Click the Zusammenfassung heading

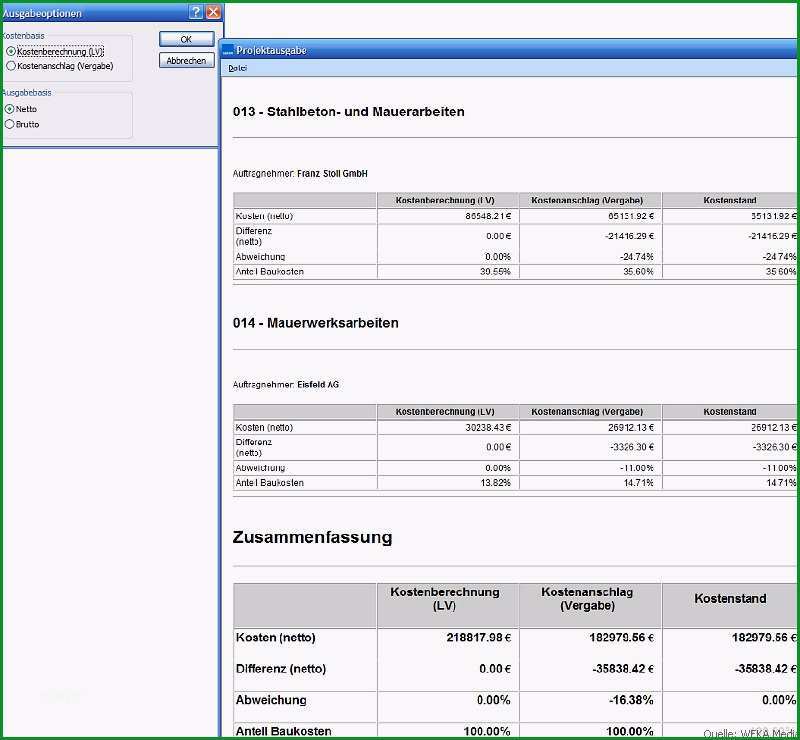tap(312, 537)
